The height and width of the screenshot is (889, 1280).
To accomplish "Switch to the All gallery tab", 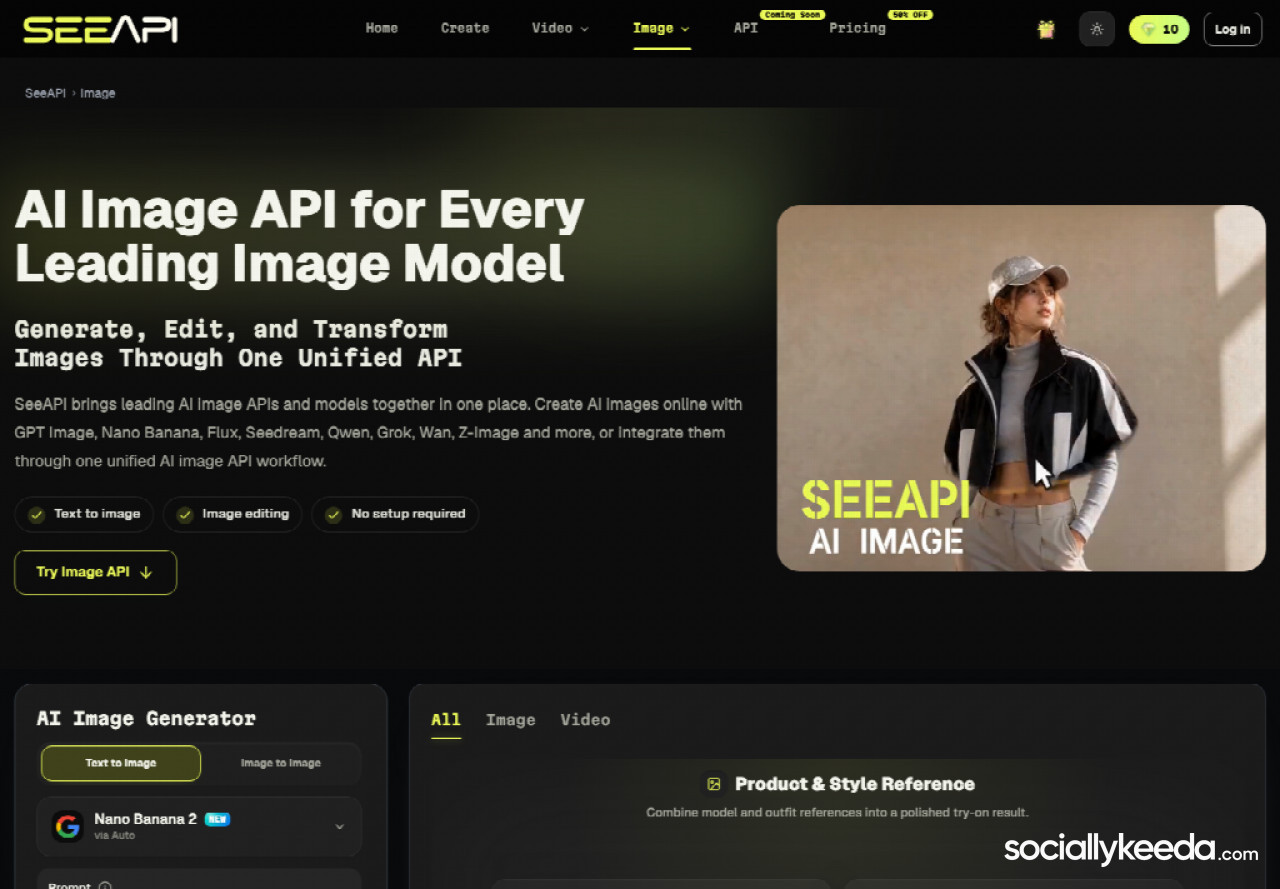I will coord(446,720).
